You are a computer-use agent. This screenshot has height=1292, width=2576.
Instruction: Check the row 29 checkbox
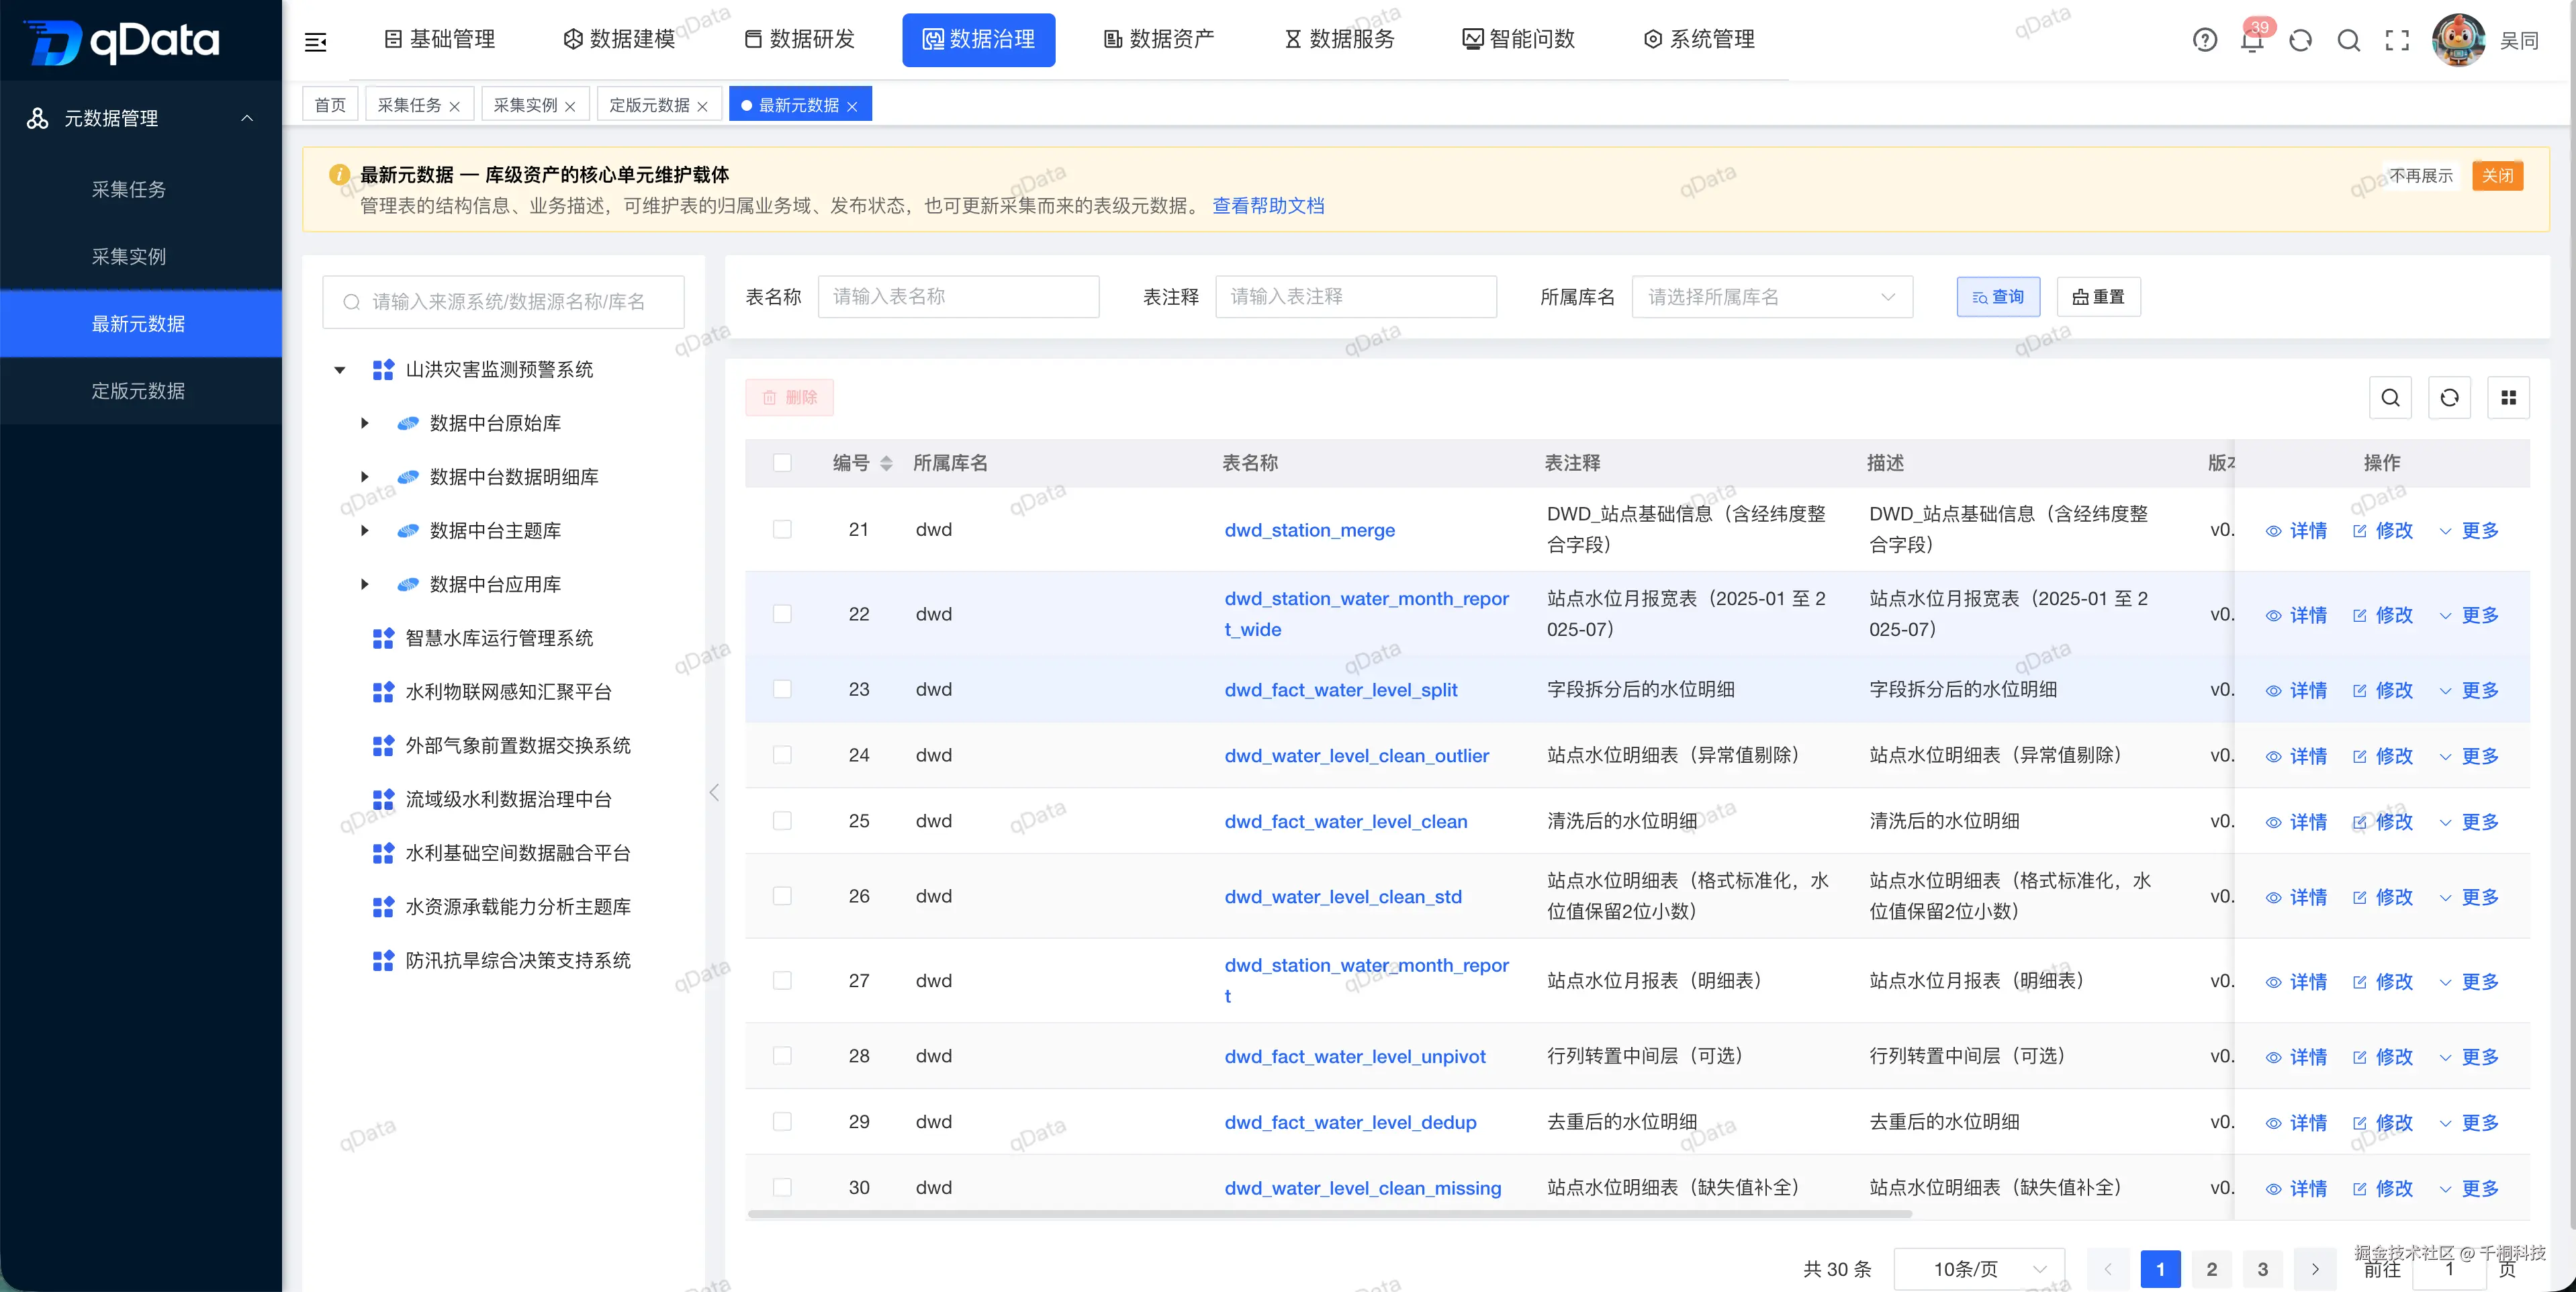[782, 1122]
